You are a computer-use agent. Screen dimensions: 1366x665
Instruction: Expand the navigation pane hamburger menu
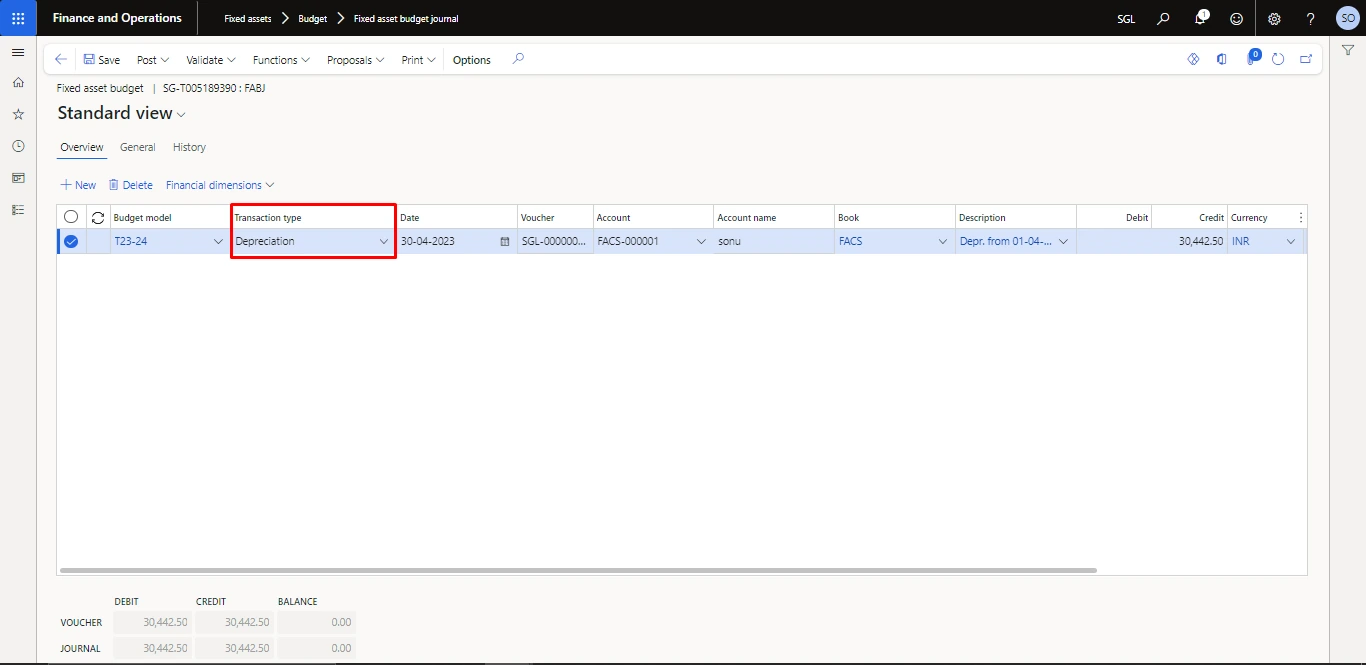tap(18, 52)
